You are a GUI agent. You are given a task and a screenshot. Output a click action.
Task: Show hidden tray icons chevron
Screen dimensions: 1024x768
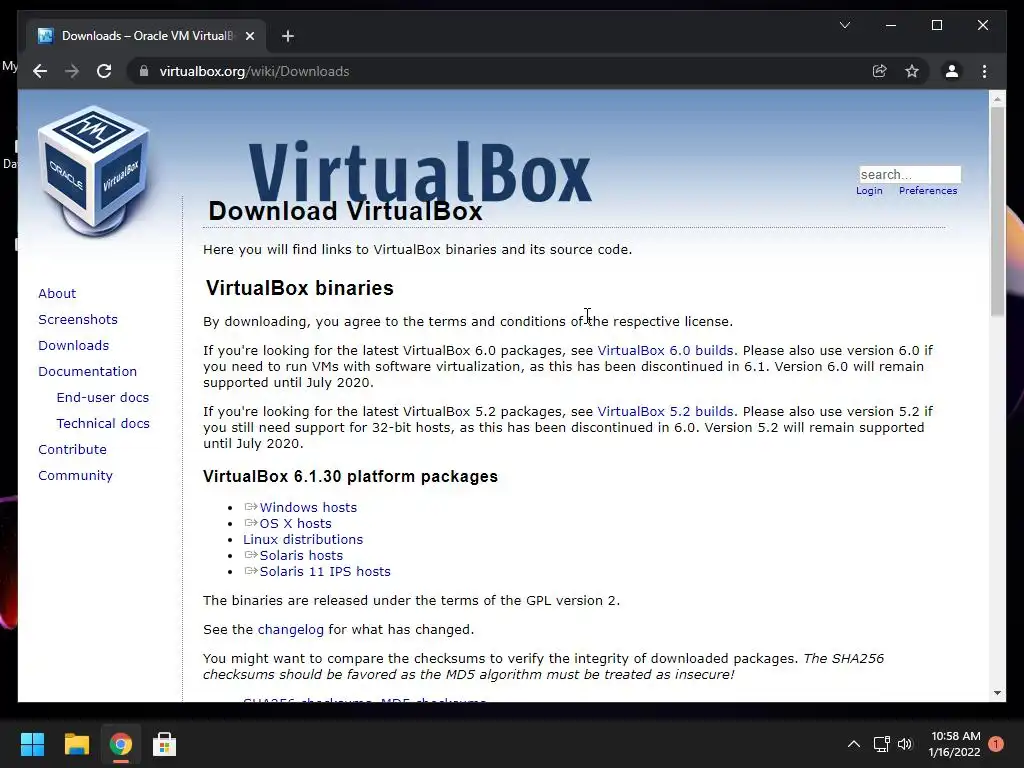coord(854,744)
